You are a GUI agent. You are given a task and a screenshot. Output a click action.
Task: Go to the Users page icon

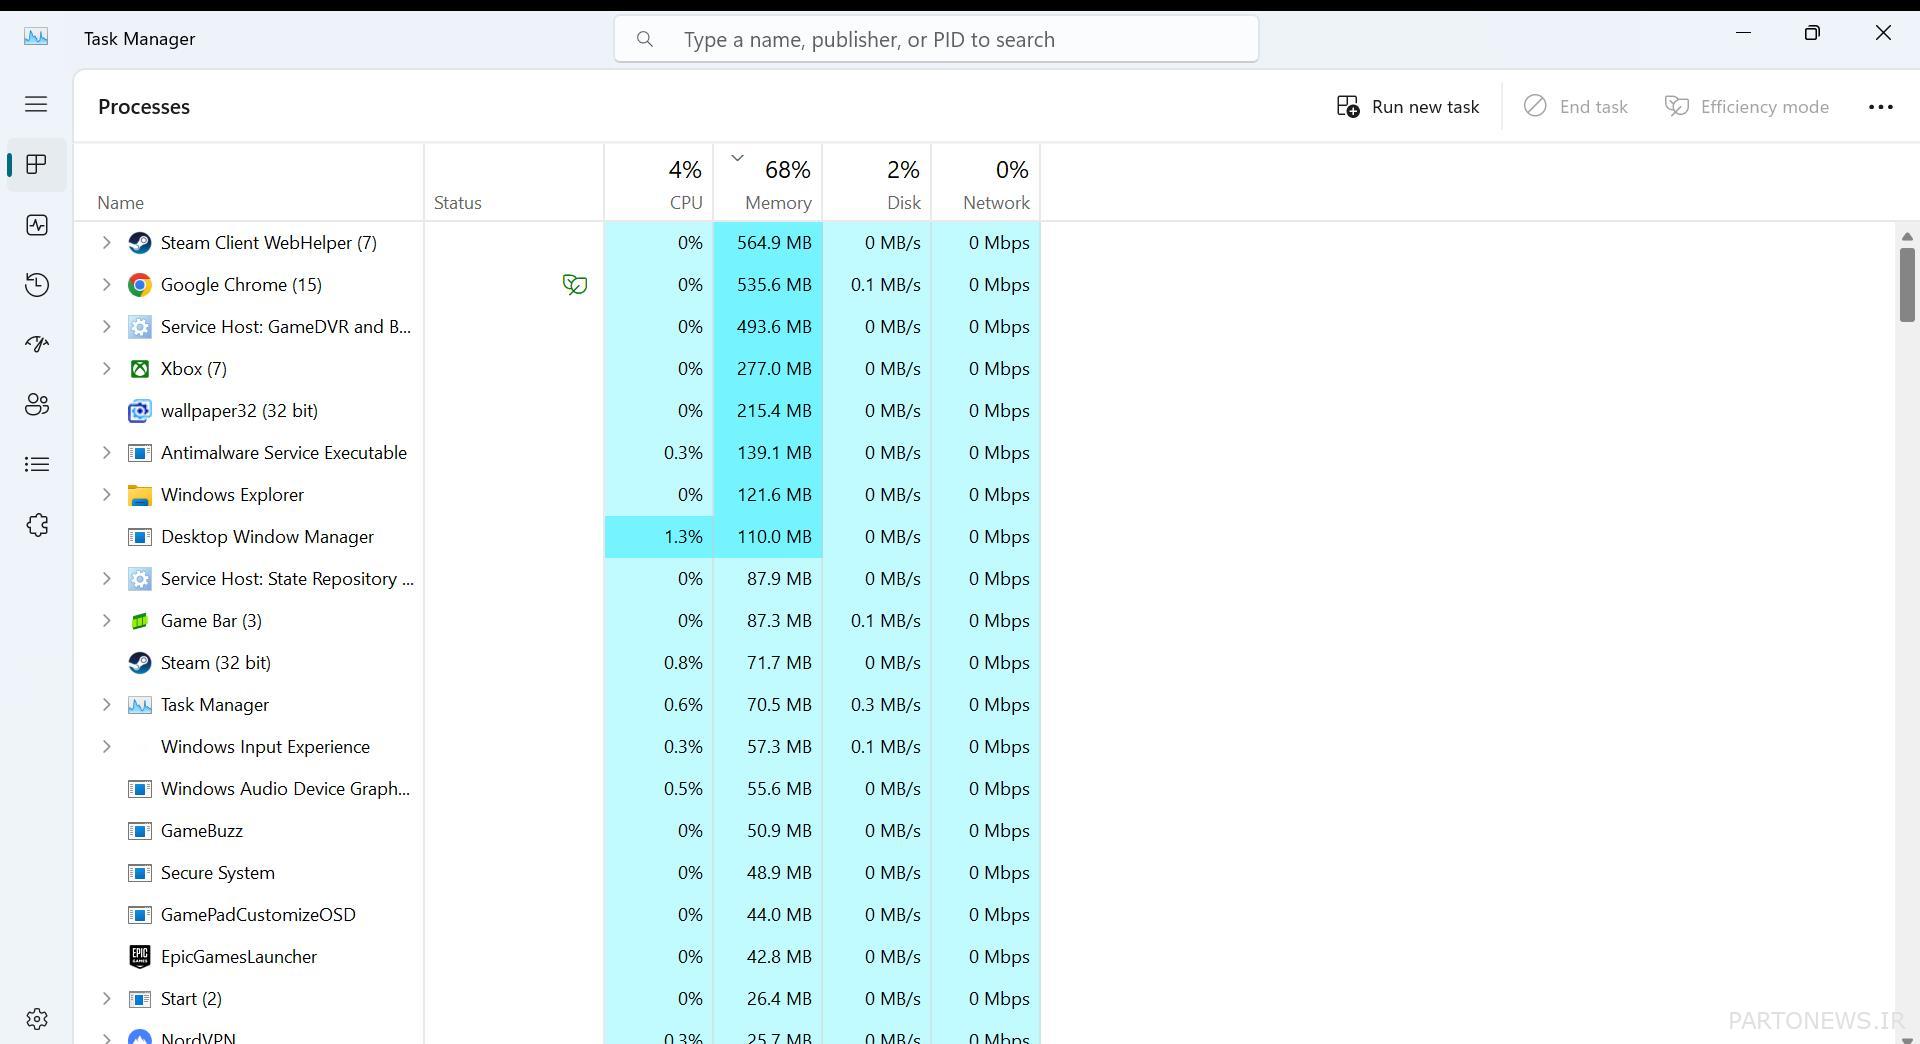(x=37, y=404)
